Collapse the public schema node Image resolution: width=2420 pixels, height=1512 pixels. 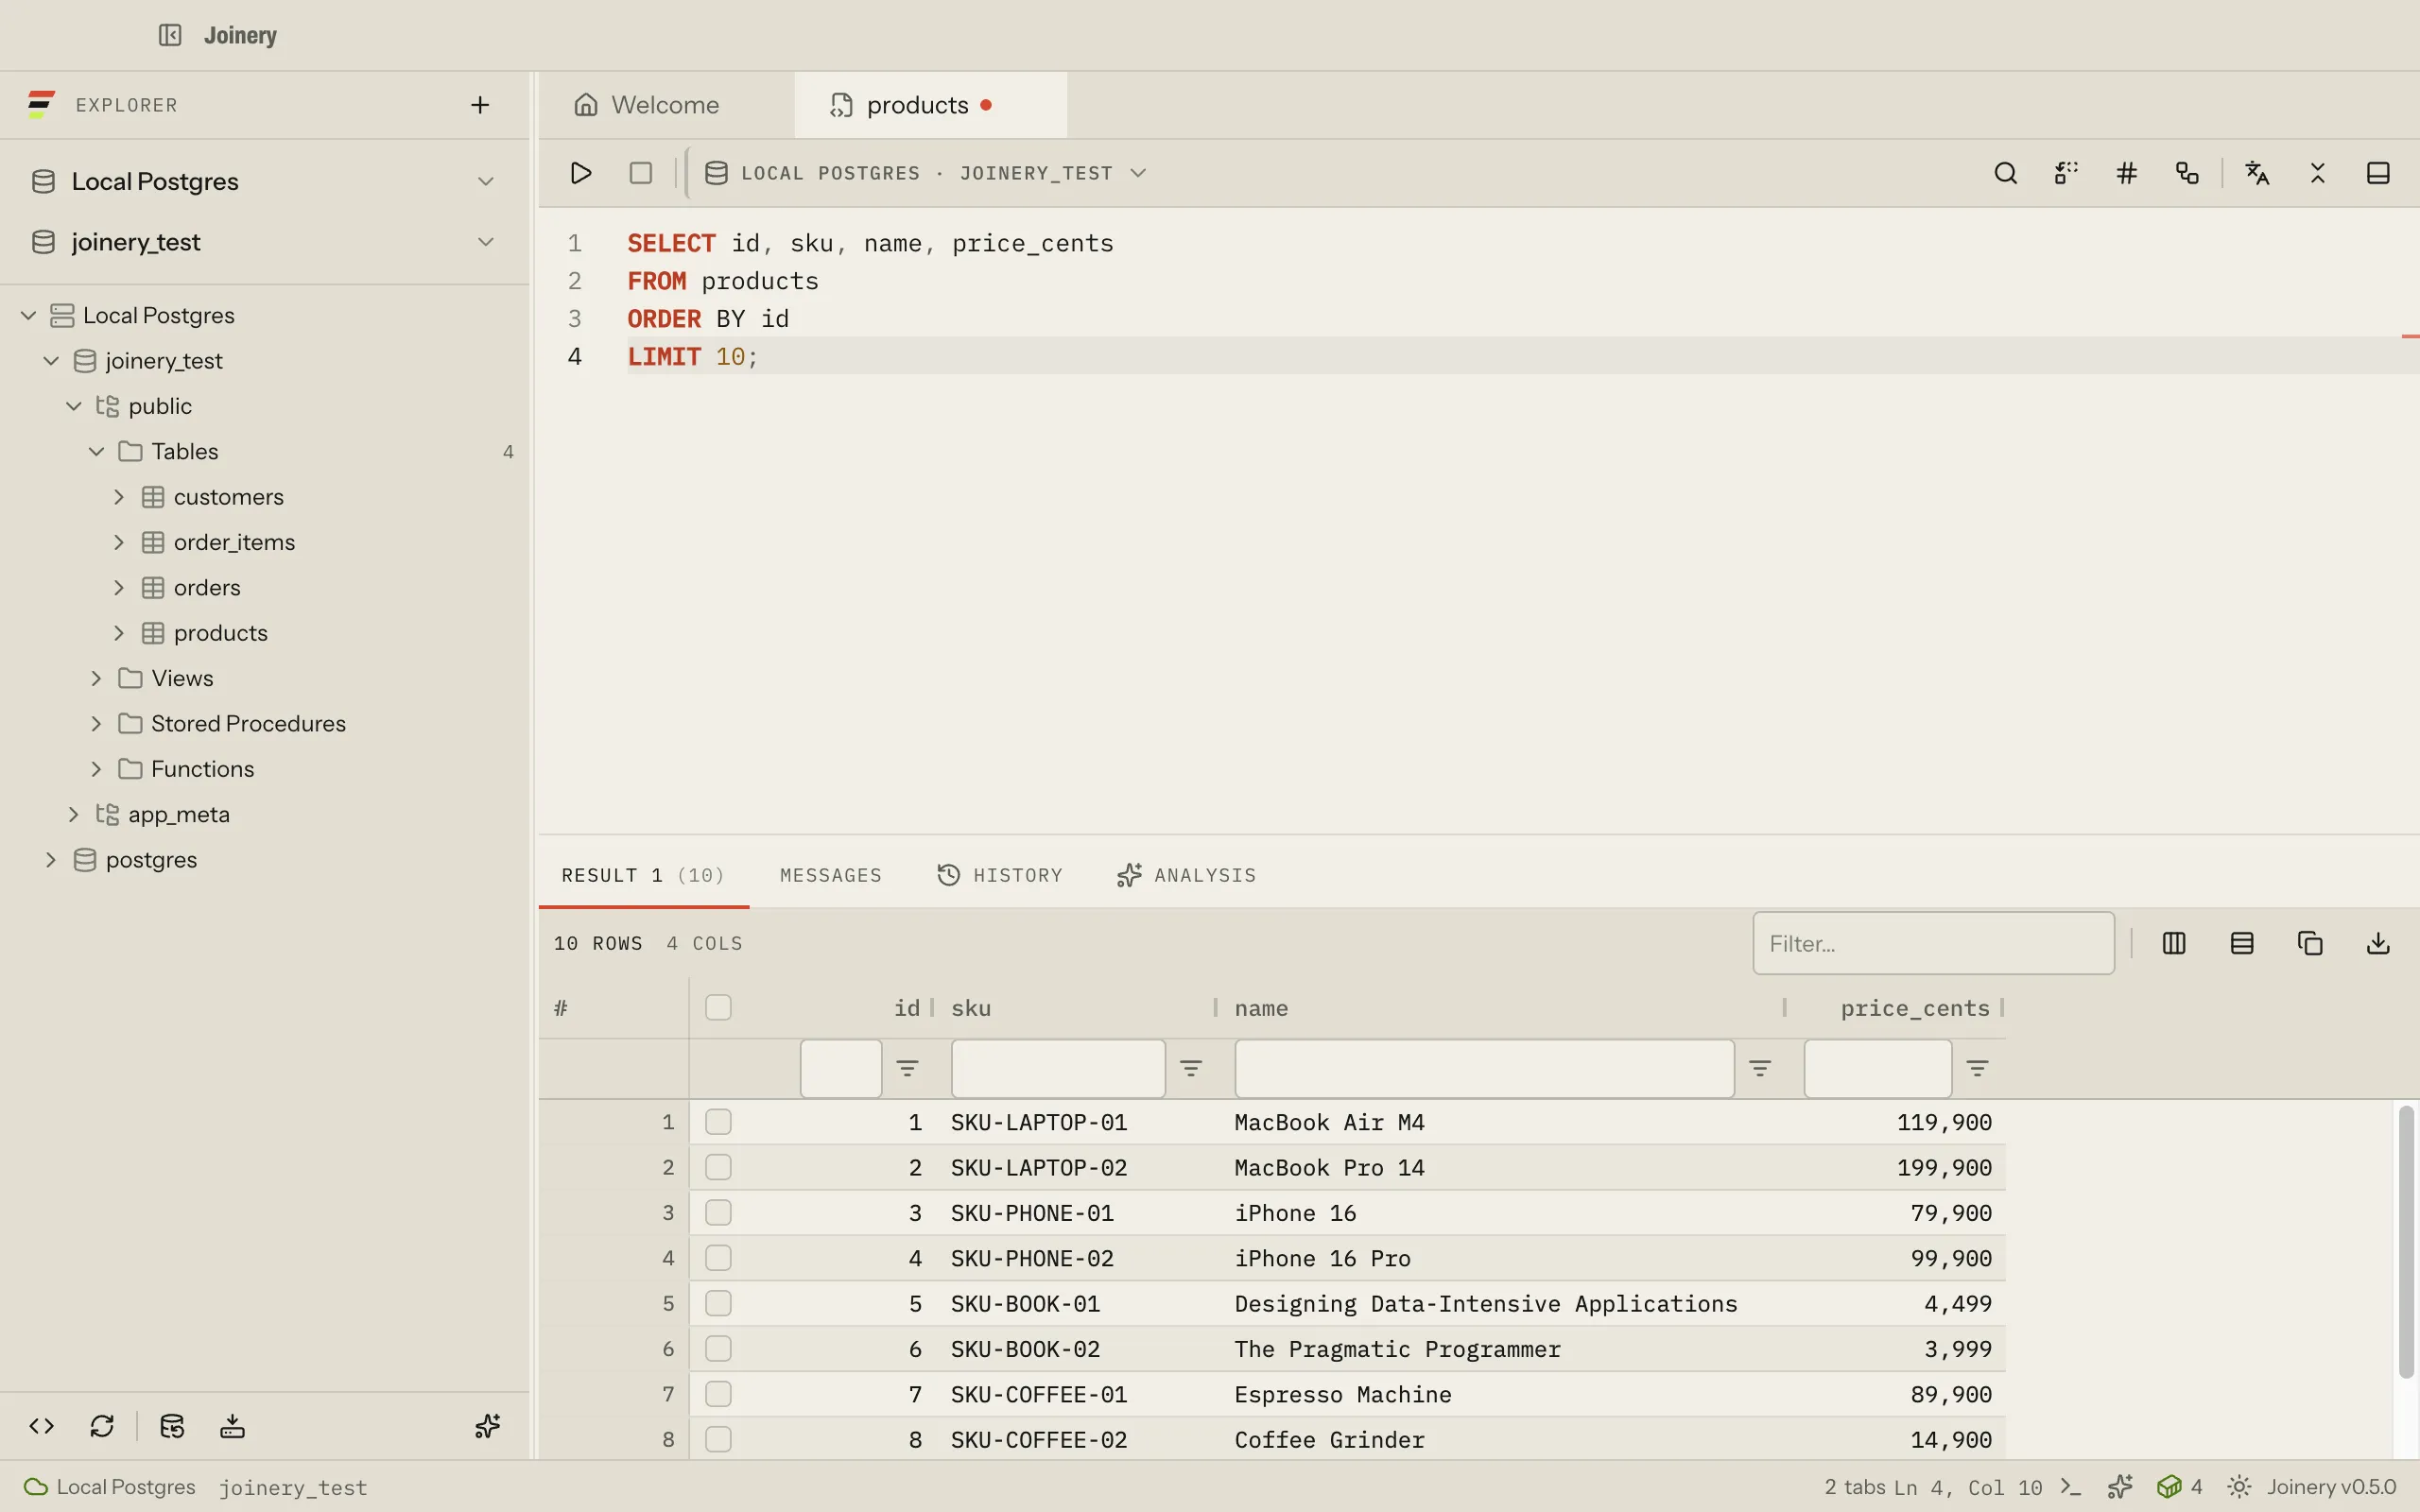coord(73,406)
